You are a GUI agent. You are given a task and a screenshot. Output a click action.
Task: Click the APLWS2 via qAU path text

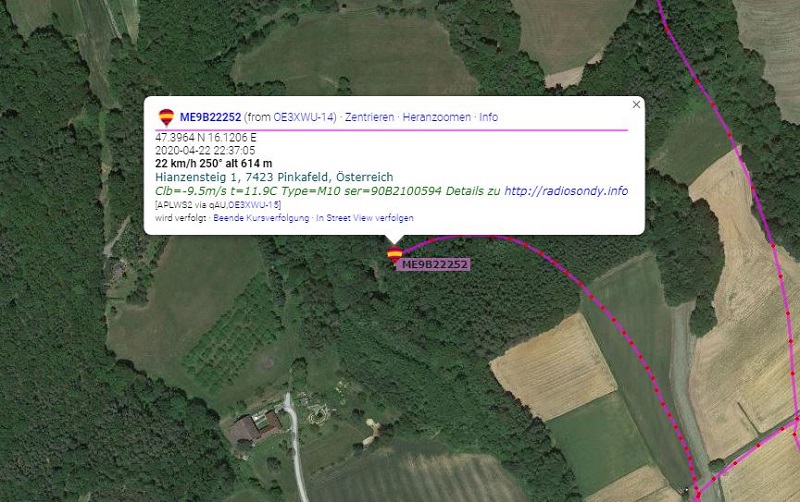click(x=191, y=205)
